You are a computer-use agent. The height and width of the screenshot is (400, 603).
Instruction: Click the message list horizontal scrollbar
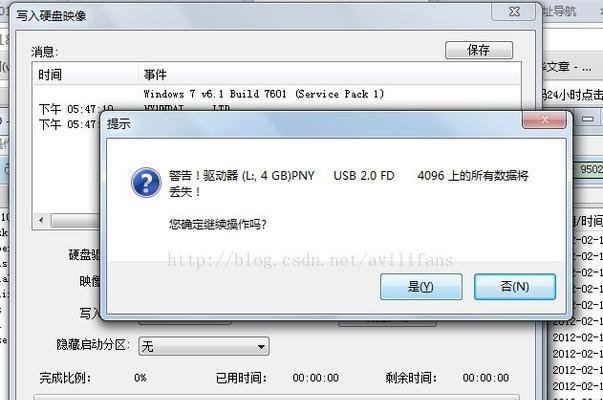75,220
